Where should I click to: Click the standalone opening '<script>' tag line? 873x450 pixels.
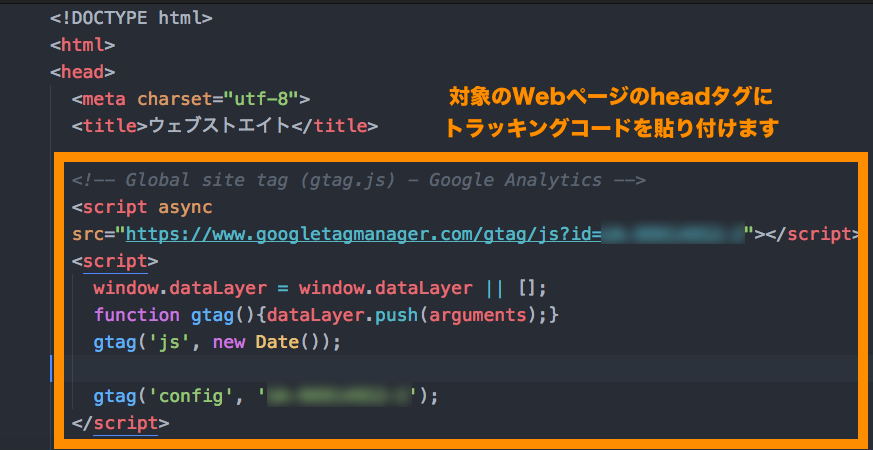coord(115,261)
